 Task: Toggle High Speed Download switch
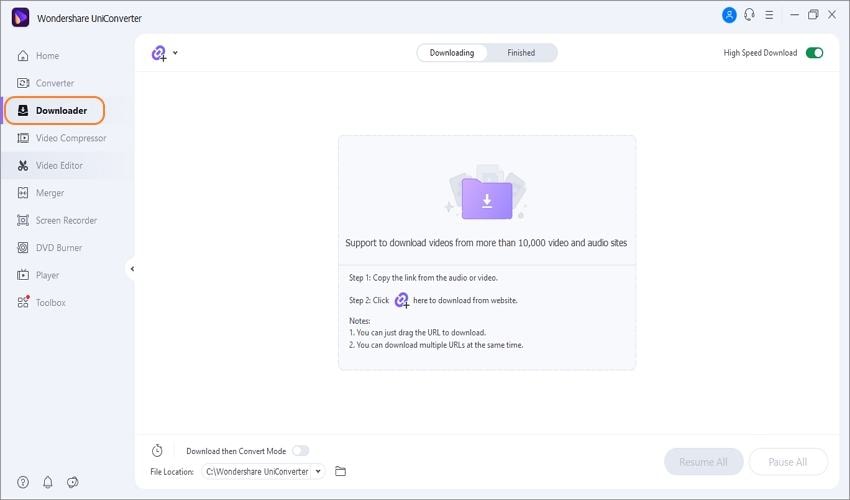click(x=814, y=53)
